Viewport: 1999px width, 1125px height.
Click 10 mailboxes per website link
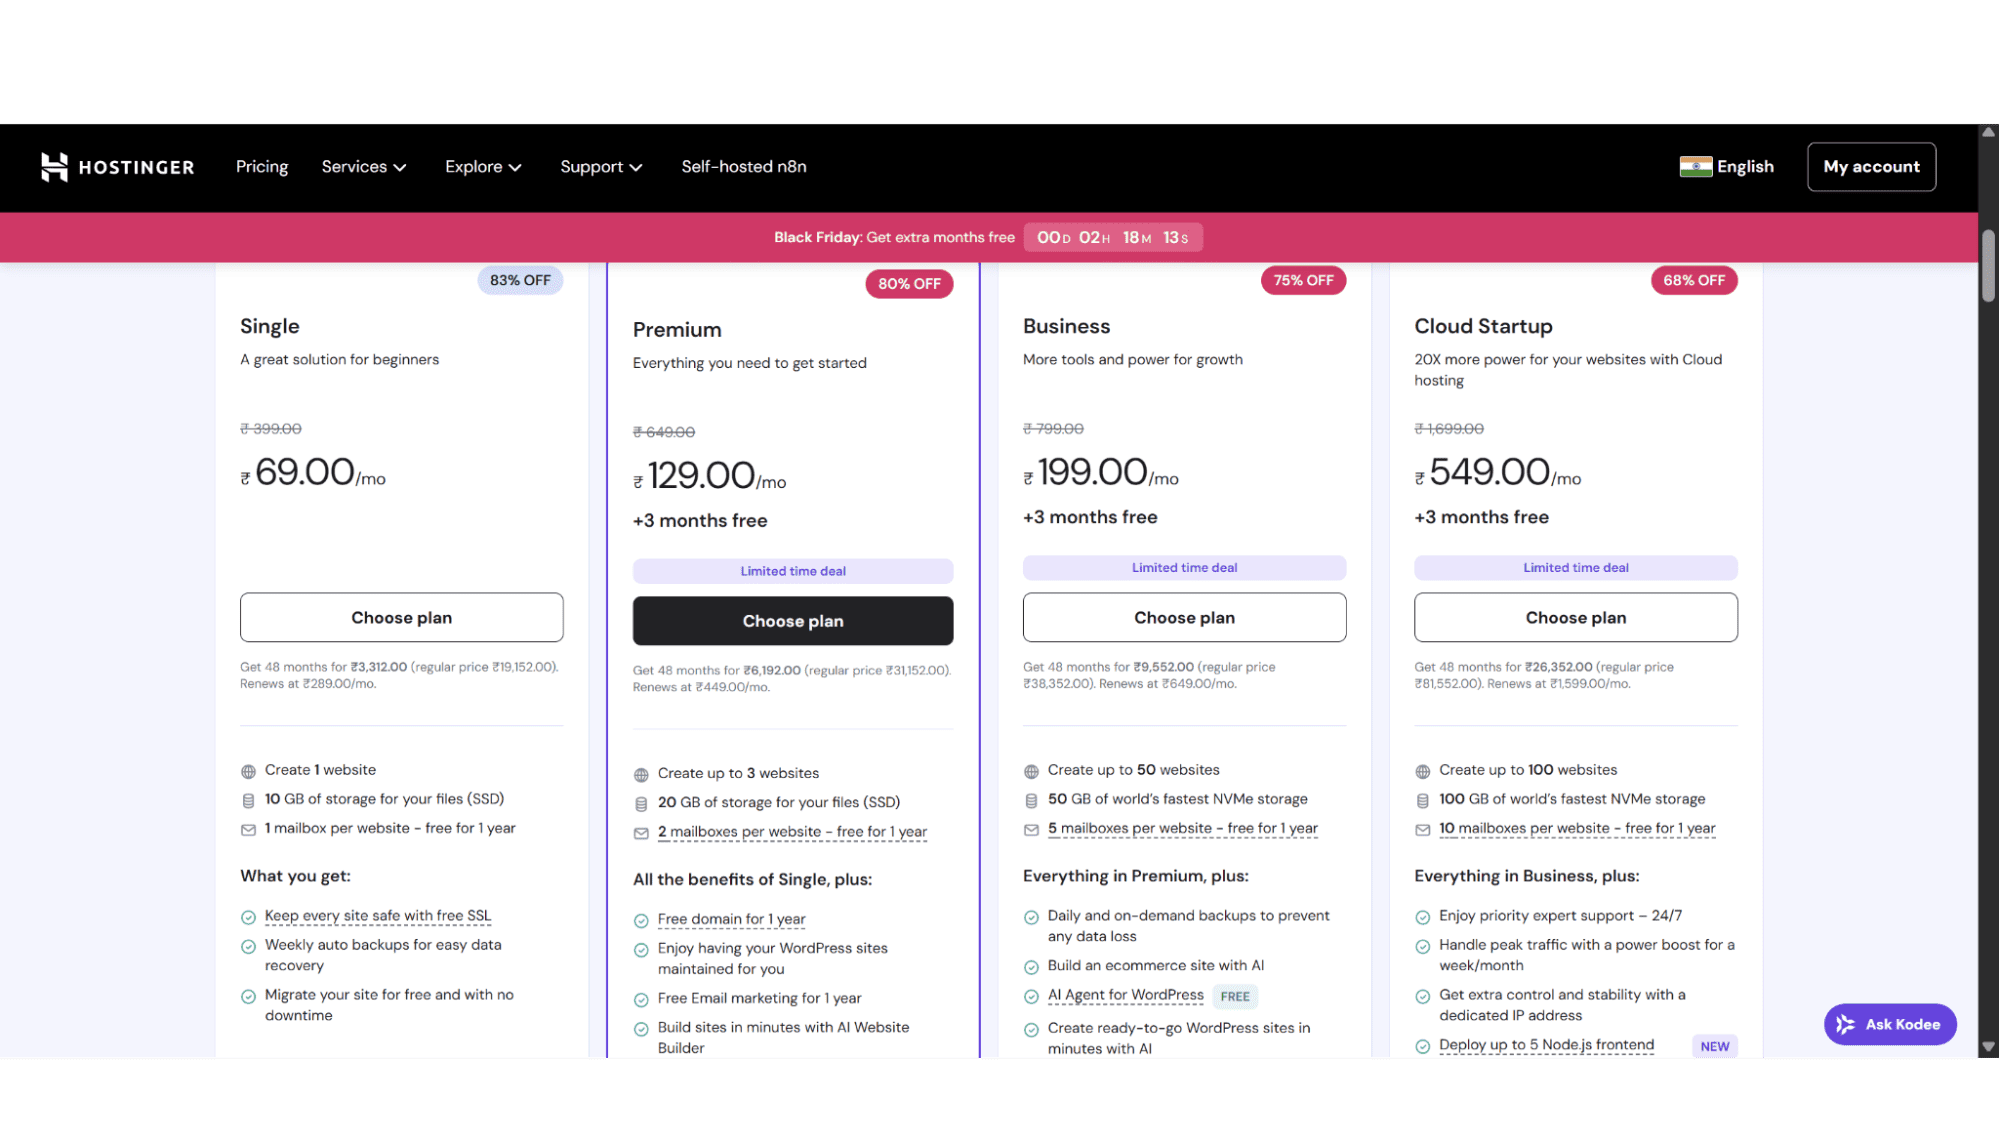(1577, 828)
